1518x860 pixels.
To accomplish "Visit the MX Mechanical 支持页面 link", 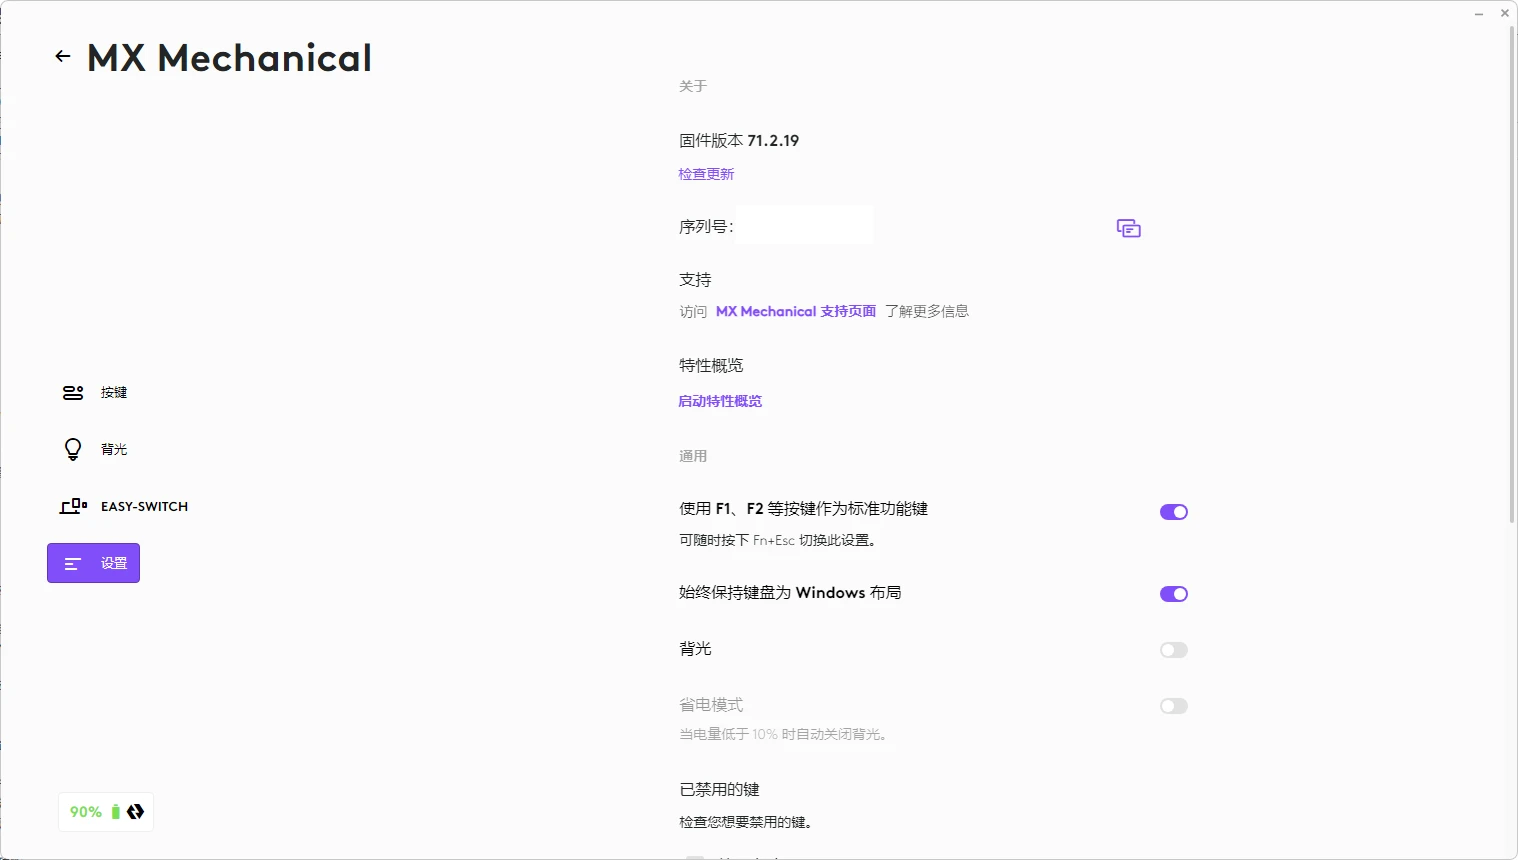I will (795, 311).
